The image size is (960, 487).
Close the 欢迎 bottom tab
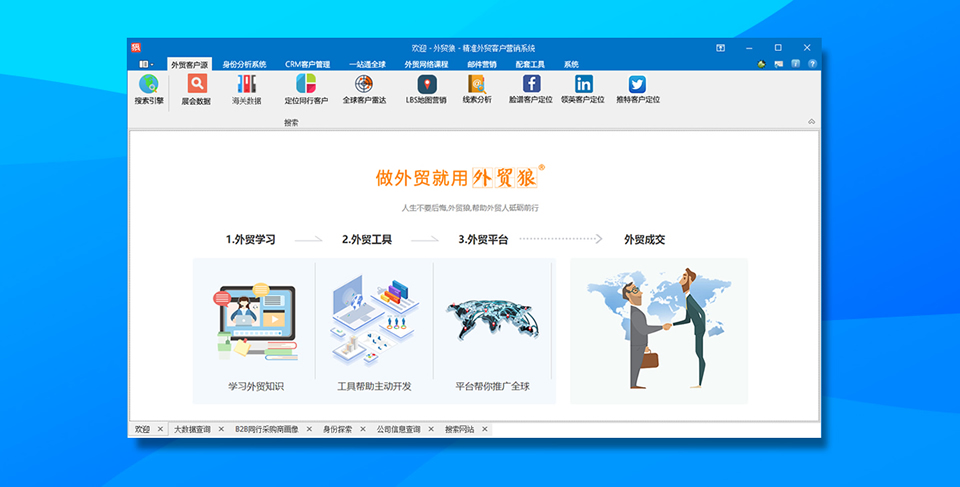pyautogui.click(x=160, y=429)
